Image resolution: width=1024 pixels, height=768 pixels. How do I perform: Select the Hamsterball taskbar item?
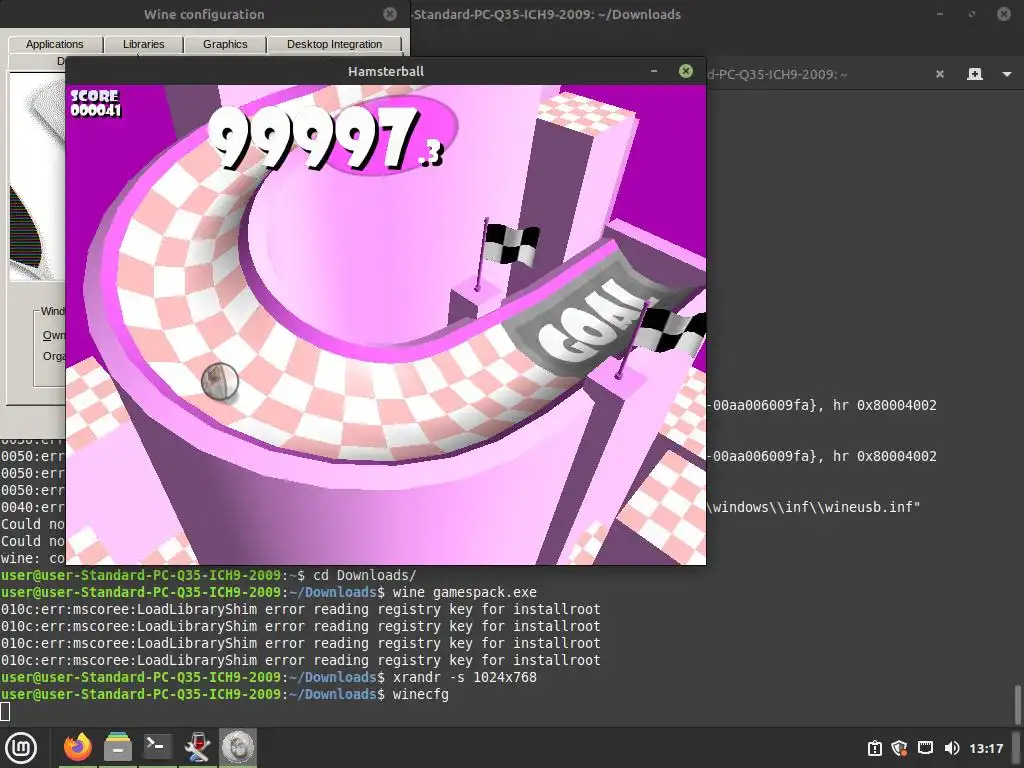click(x=238, y=748)
